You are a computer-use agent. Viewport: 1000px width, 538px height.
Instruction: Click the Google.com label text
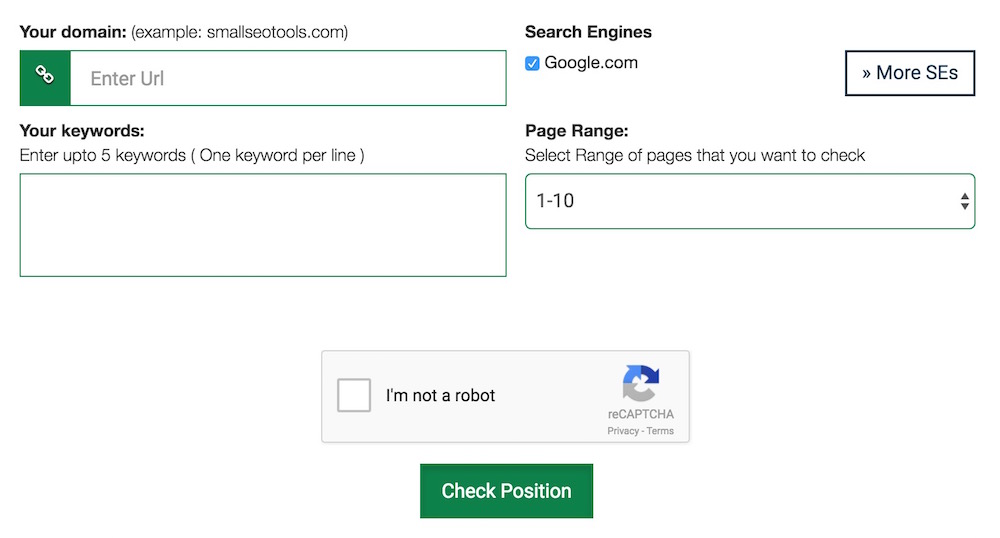pyautogui.click(x=591, y=63)
